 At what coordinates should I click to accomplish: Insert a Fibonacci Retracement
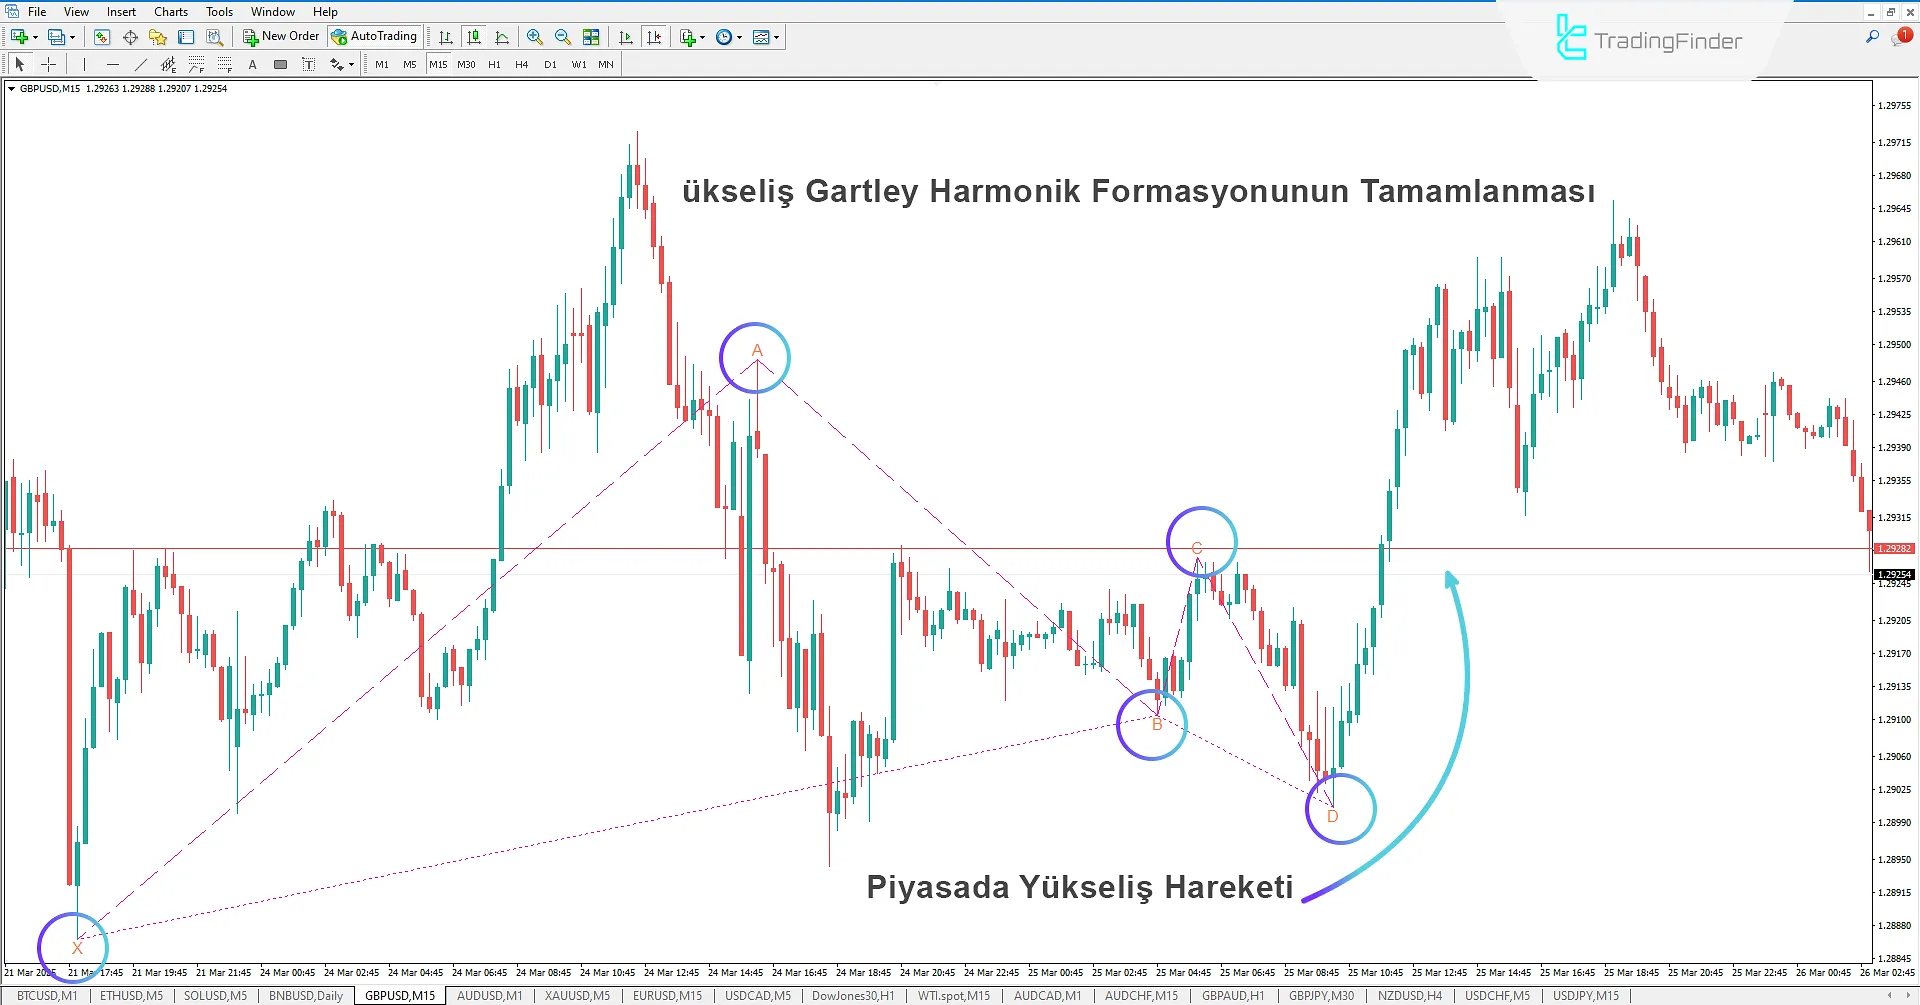coord(196,64)
